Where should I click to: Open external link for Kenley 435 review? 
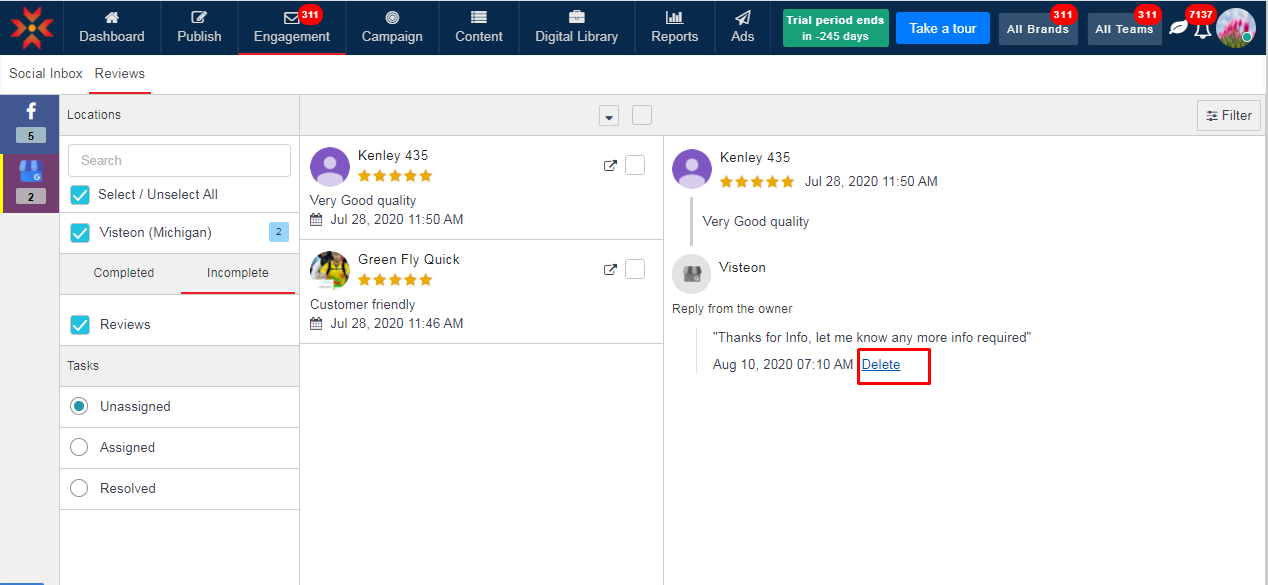tap(610, 166)
